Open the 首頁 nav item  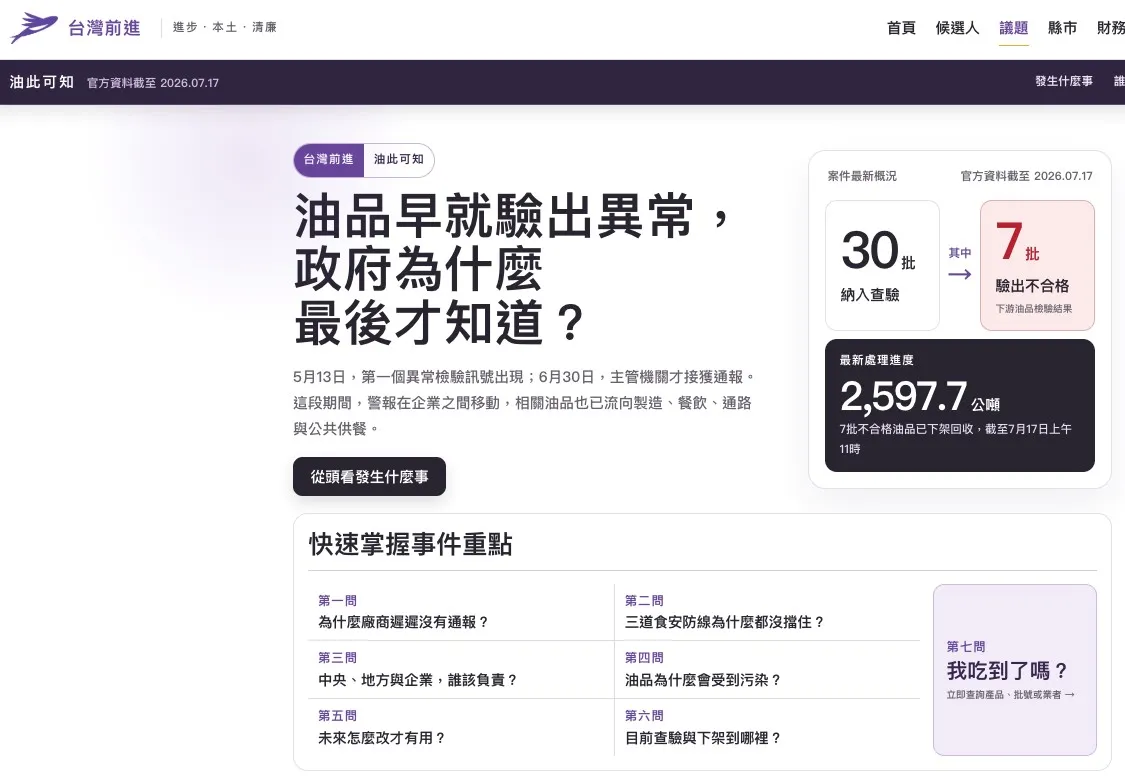[x=901, y=28]
